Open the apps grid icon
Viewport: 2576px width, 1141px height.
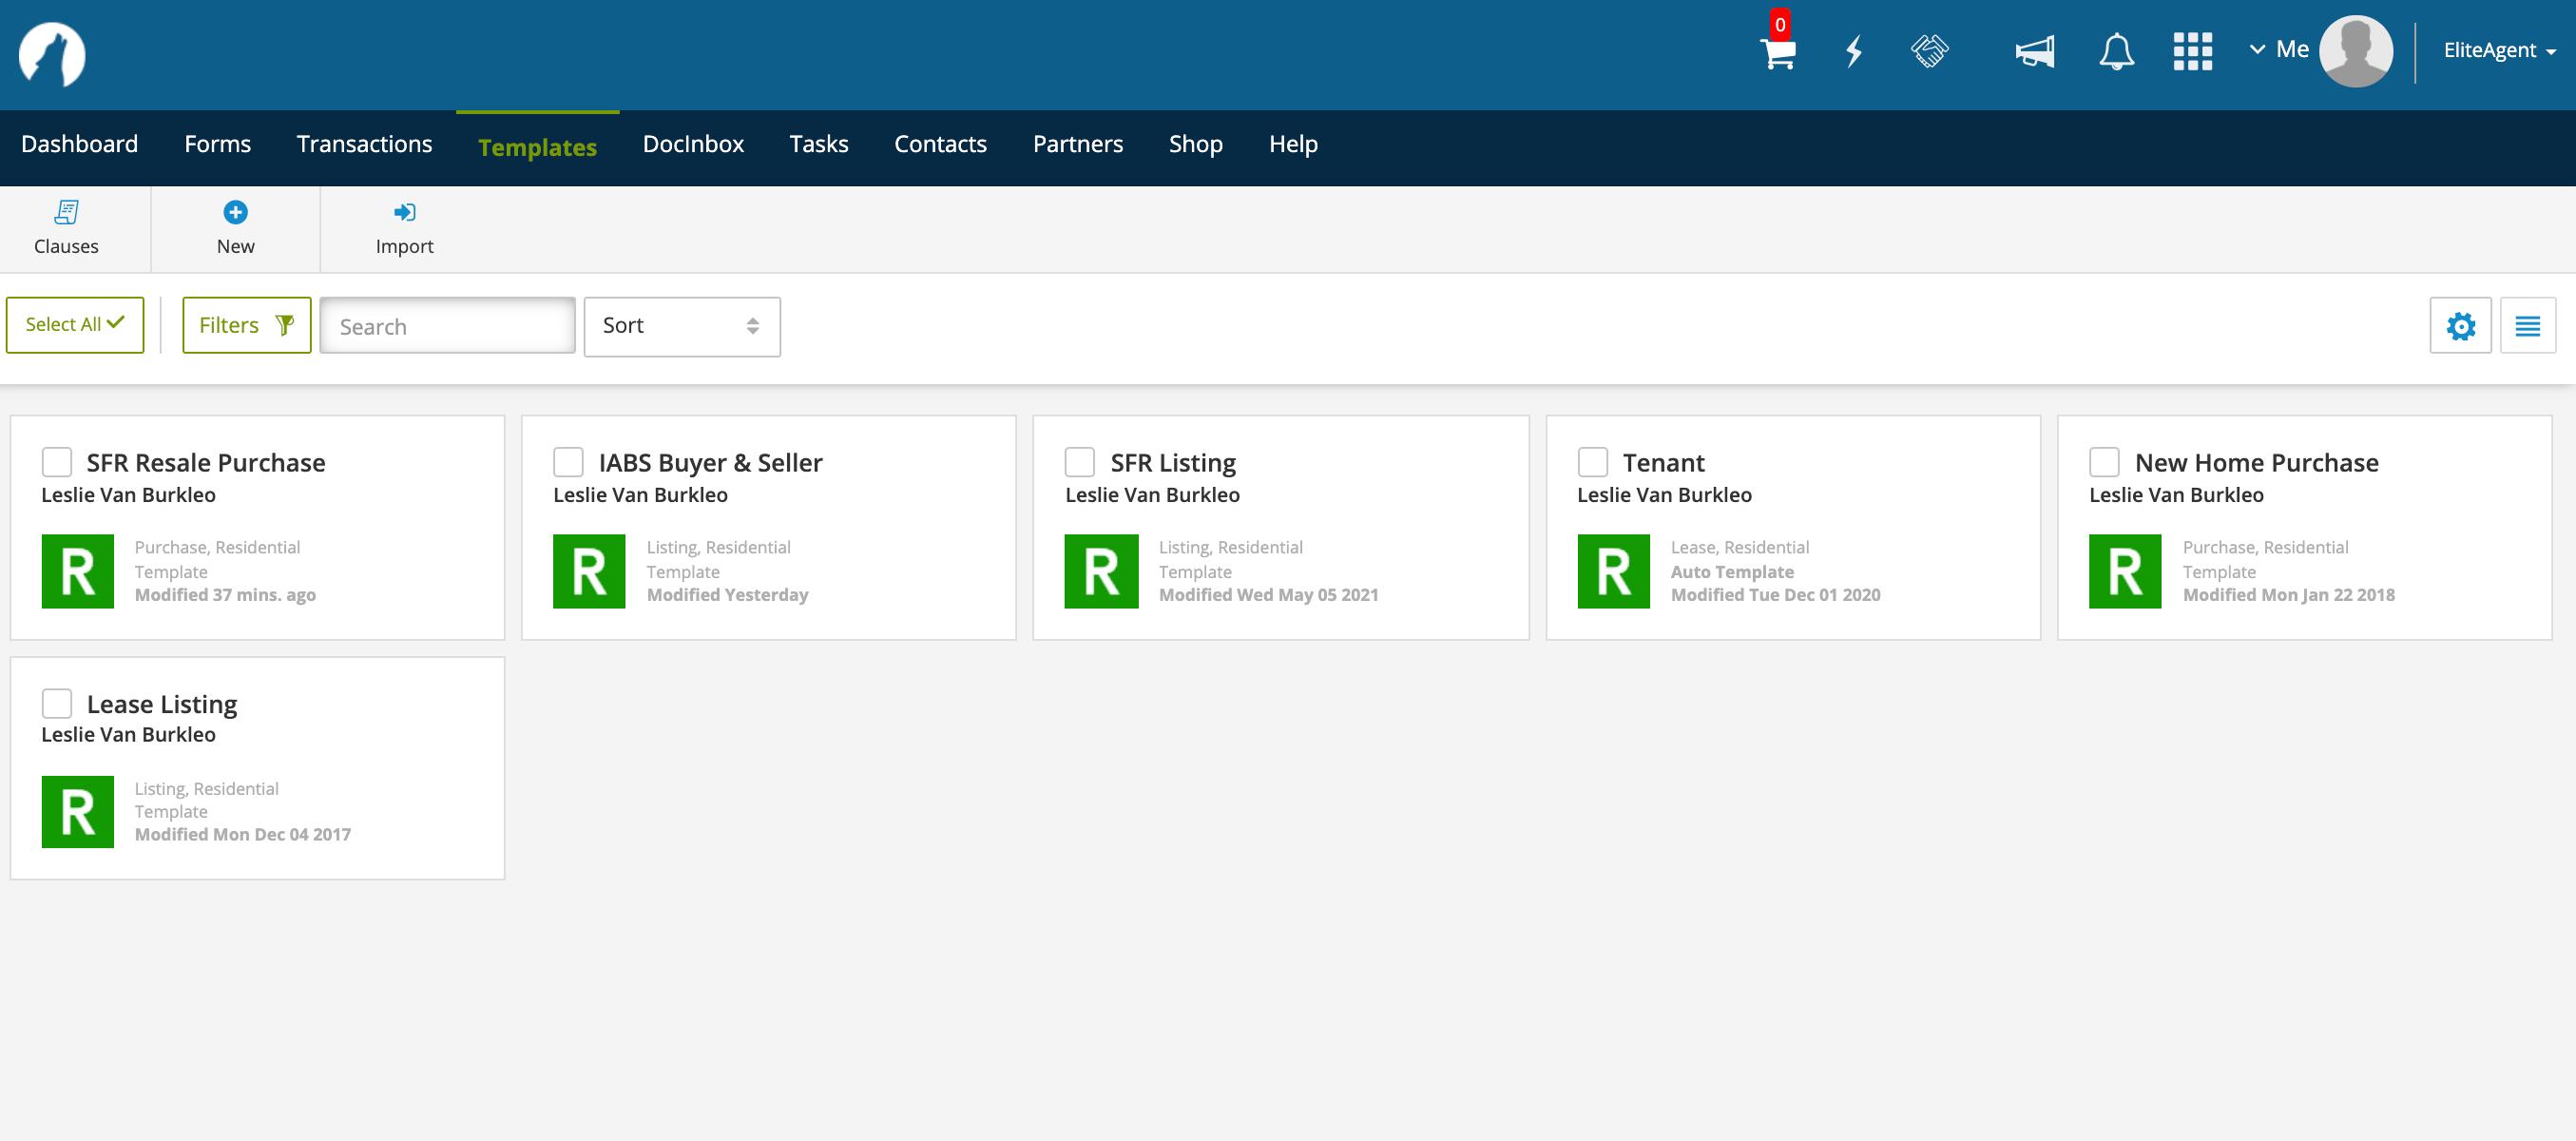2192,51
